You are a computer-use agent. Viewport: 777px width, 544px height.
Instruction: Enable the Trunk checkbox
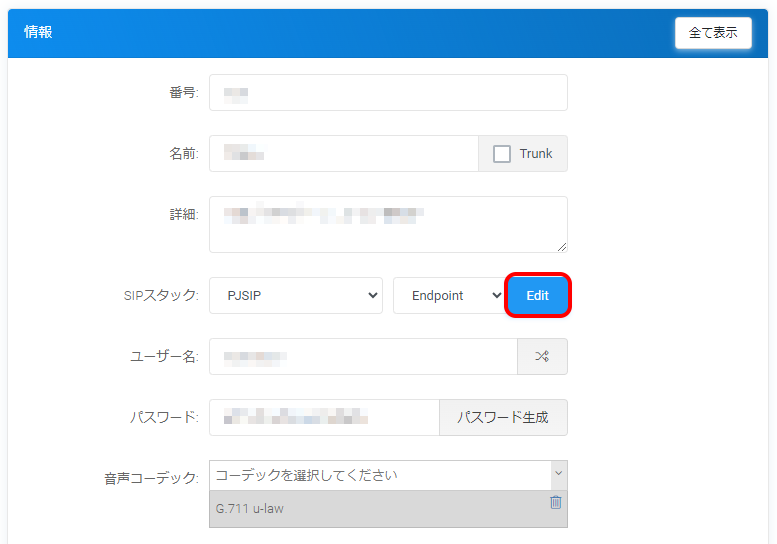pos(502,154)
